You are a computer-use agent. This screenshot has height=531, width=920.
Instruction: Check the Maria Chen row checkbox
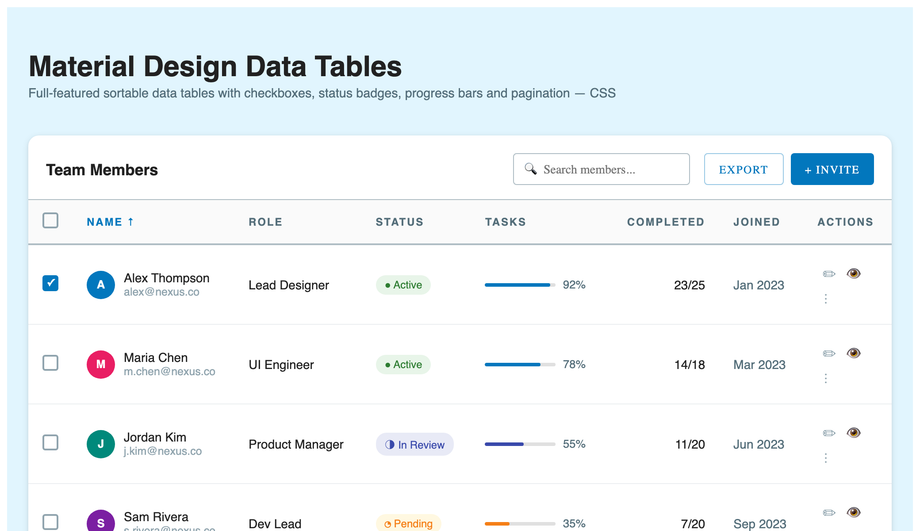50,363
